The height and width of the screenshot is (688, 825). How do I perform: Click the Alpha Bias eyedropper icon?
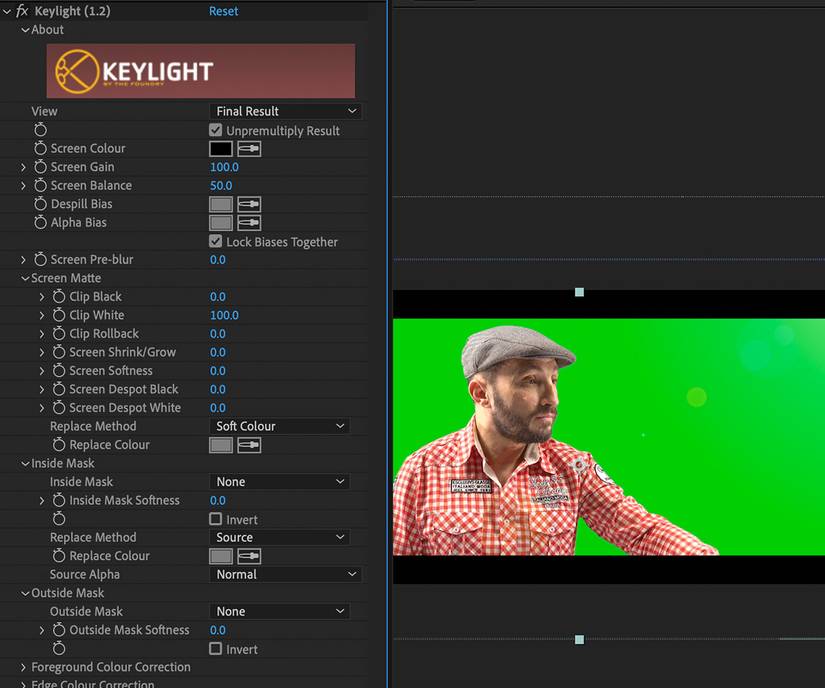[249, 223]
